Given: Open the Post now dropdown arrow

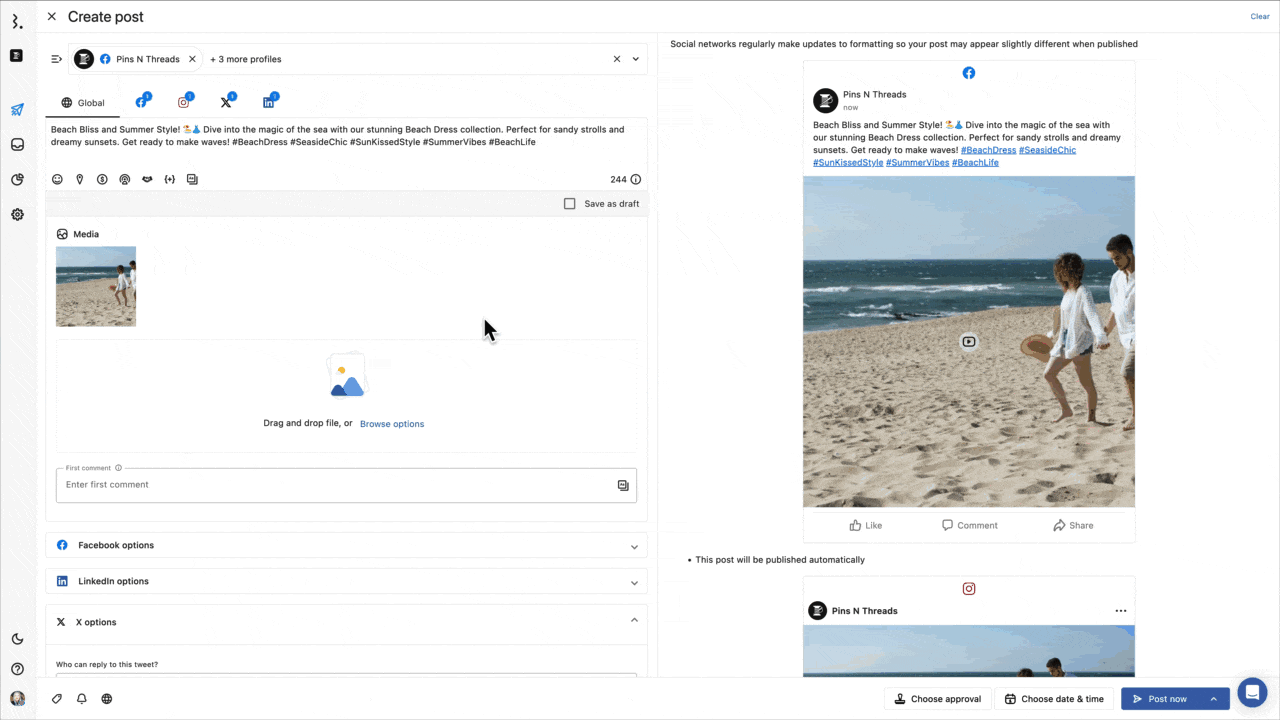Looking at the screenshot, I should tap(1214, 699).
